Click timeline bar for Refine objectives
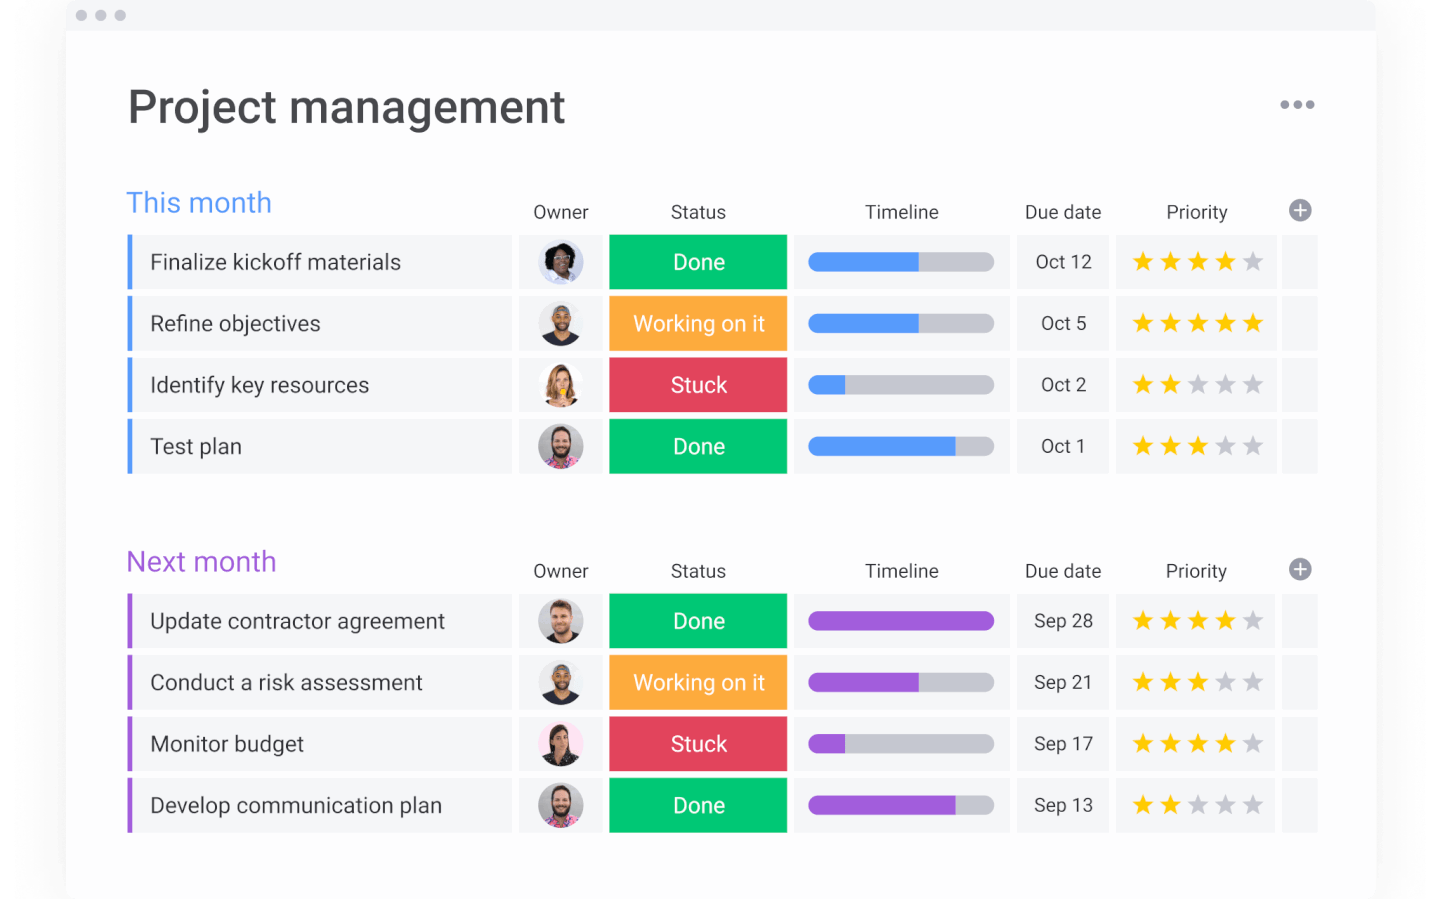The height and width of the screenshot is (899, 1440). coord(901,323)
